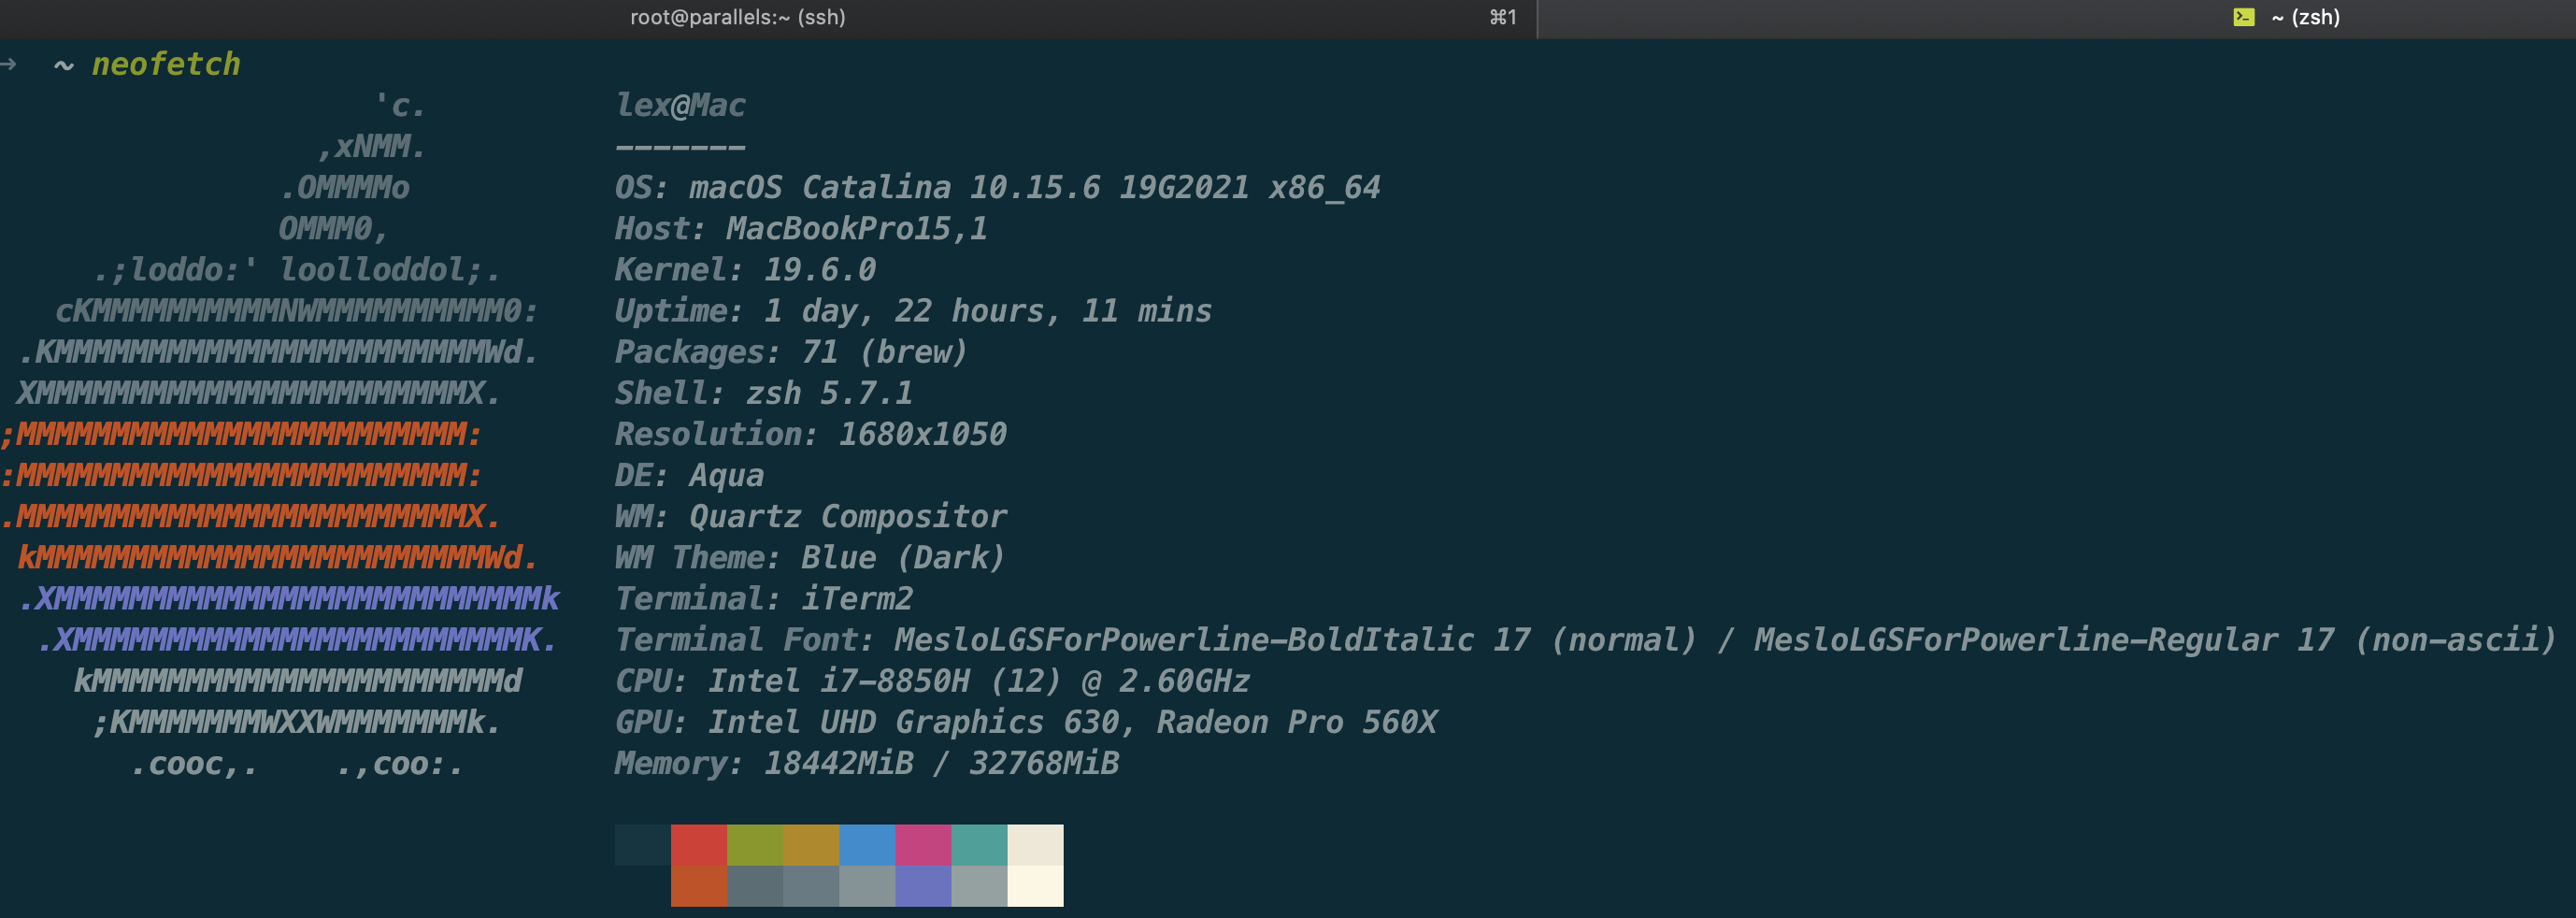2576x918 pixels.
Task: Click the Terminal Font line
Action: [1585, 639]
